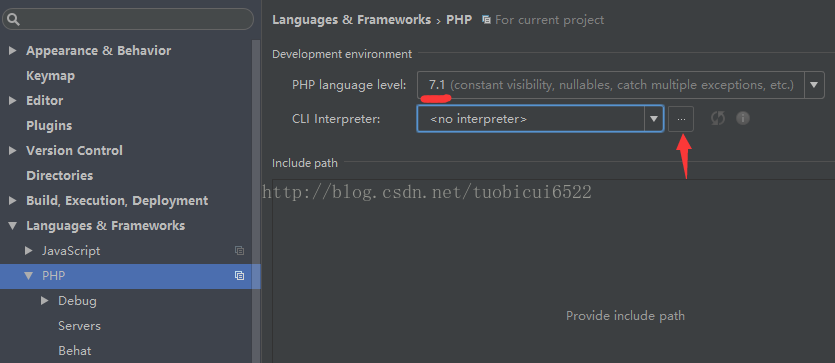Click the For current project icon in header
The width and height of the screenshot is (835, 363).
pos(486,20)
